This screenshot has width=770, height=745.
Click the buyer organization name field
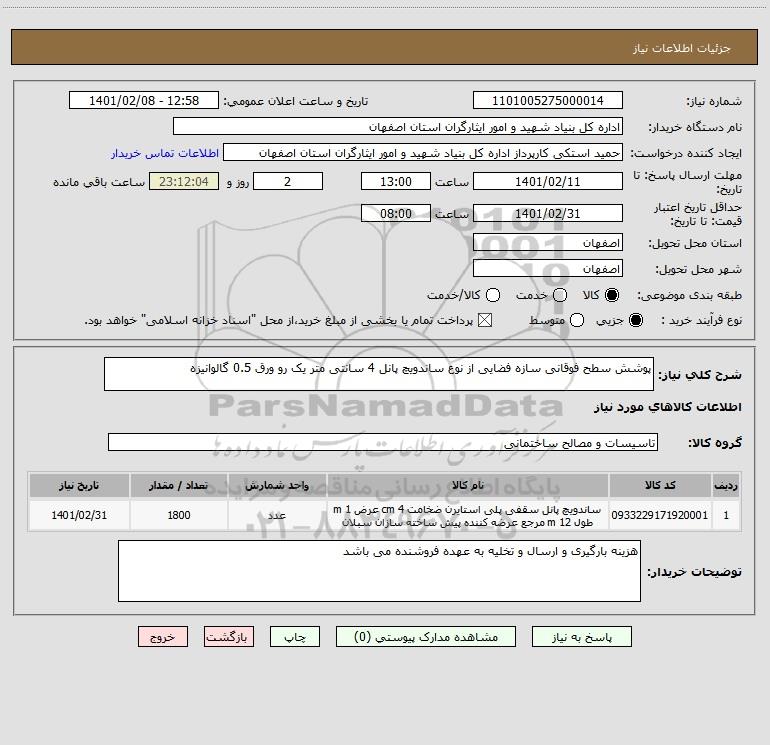coord(398,127)
